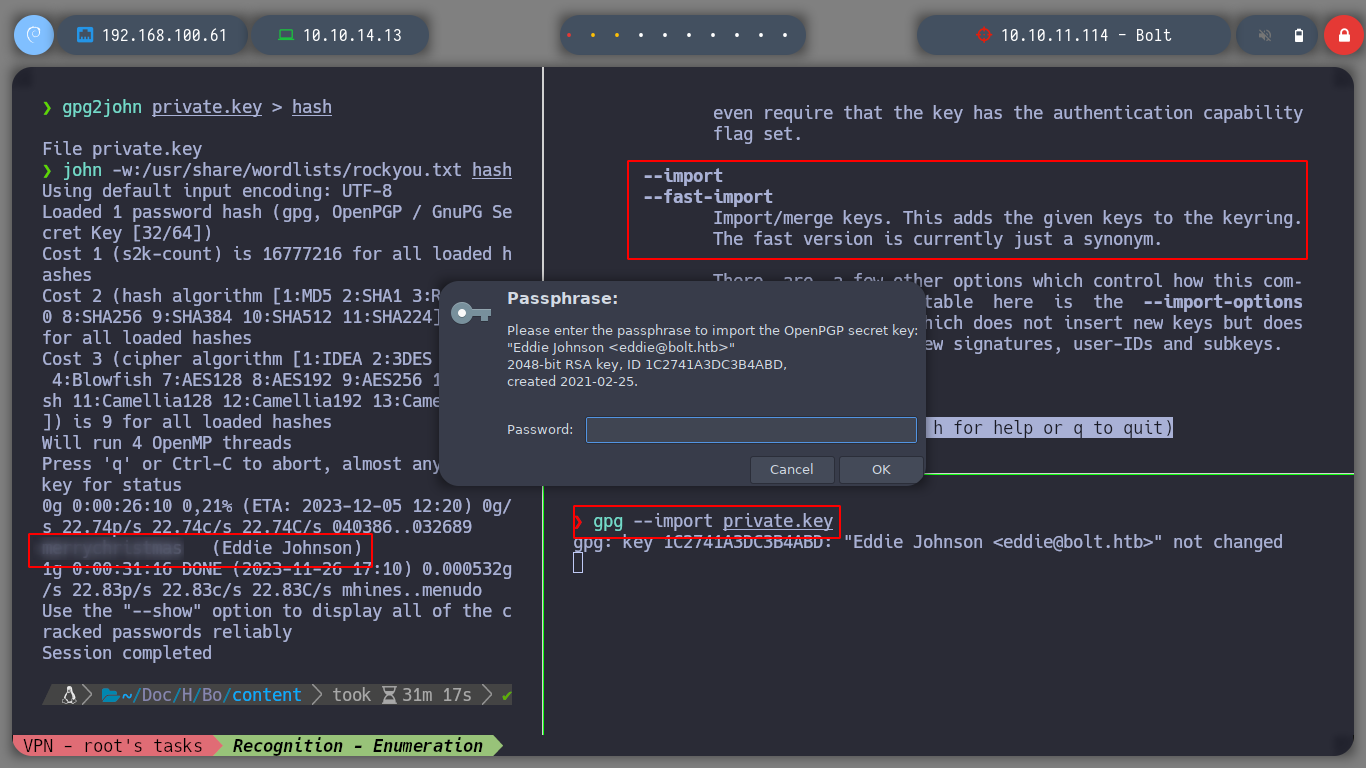Click the battery lock indicator icon
1366x768 pixels.
pos(1298,35)
